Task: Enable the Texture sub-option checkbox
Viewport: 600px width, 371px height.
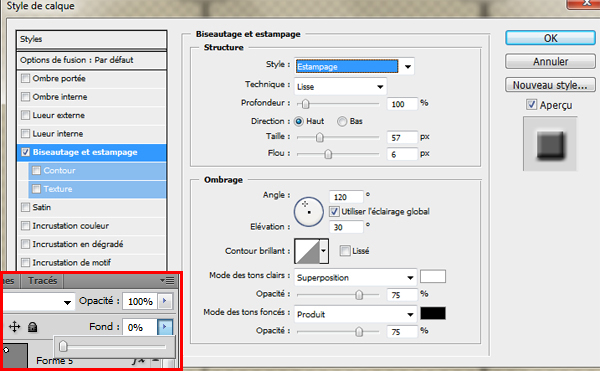Action: 36,189
